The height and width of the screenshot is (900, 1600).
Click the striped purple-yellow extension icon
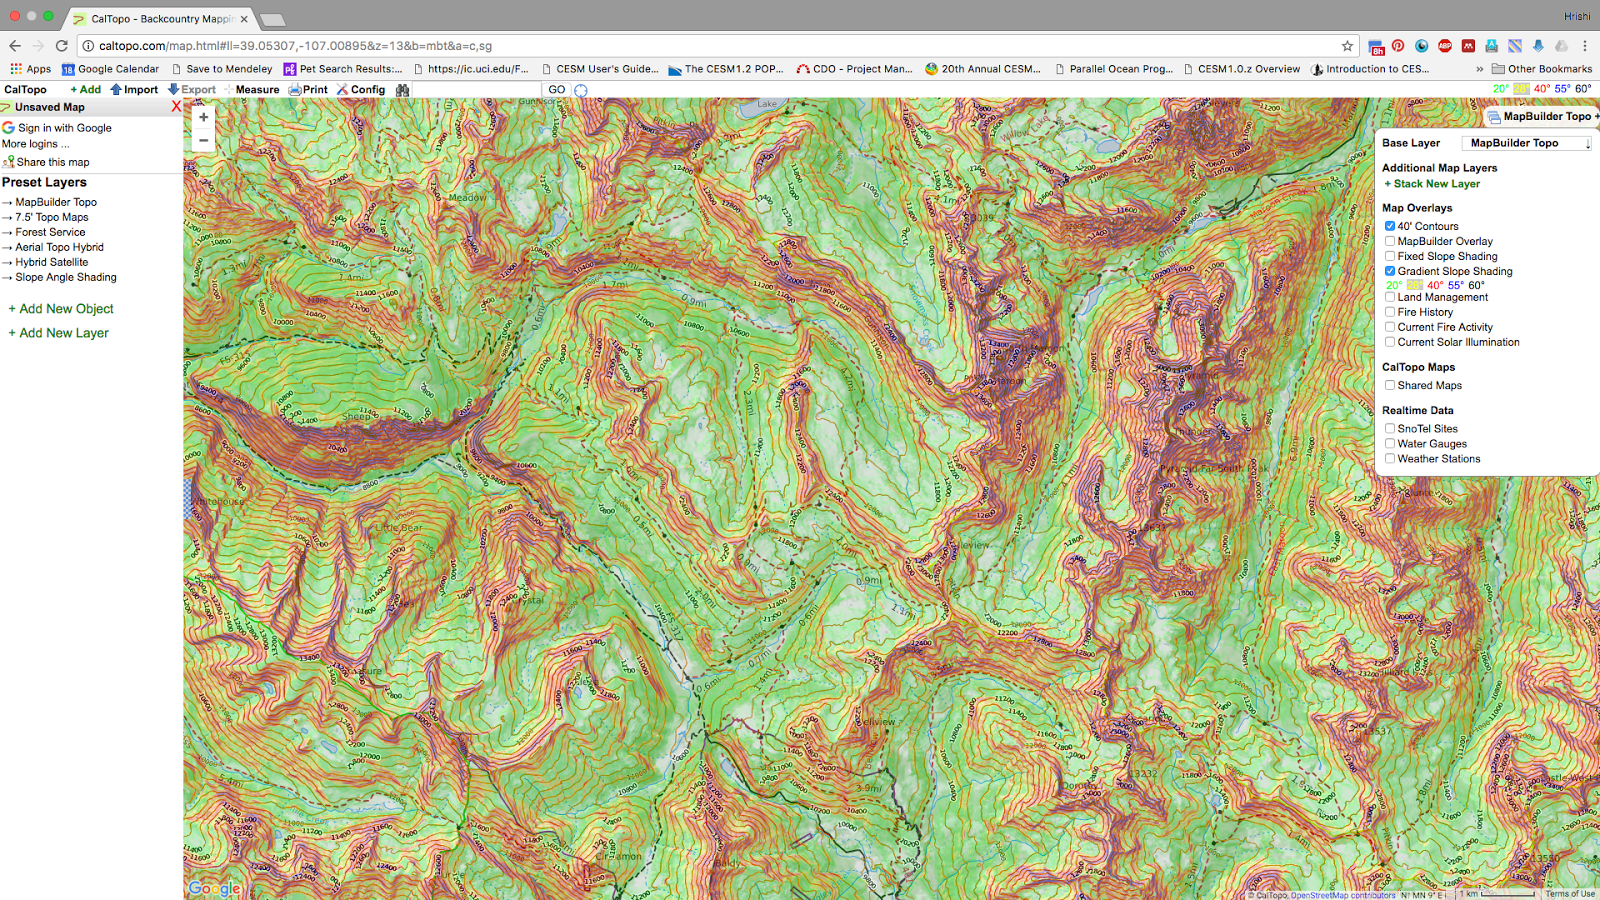pos(1515,46)
